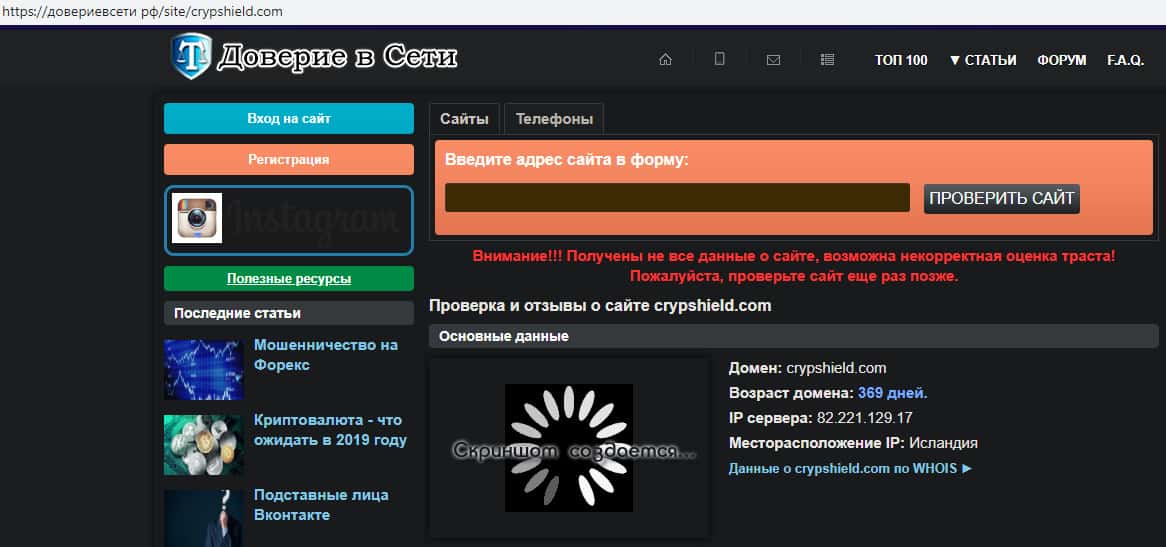1166x547 pixels.
Task: Click the Последние статьи section header
Action: point(289,313)
